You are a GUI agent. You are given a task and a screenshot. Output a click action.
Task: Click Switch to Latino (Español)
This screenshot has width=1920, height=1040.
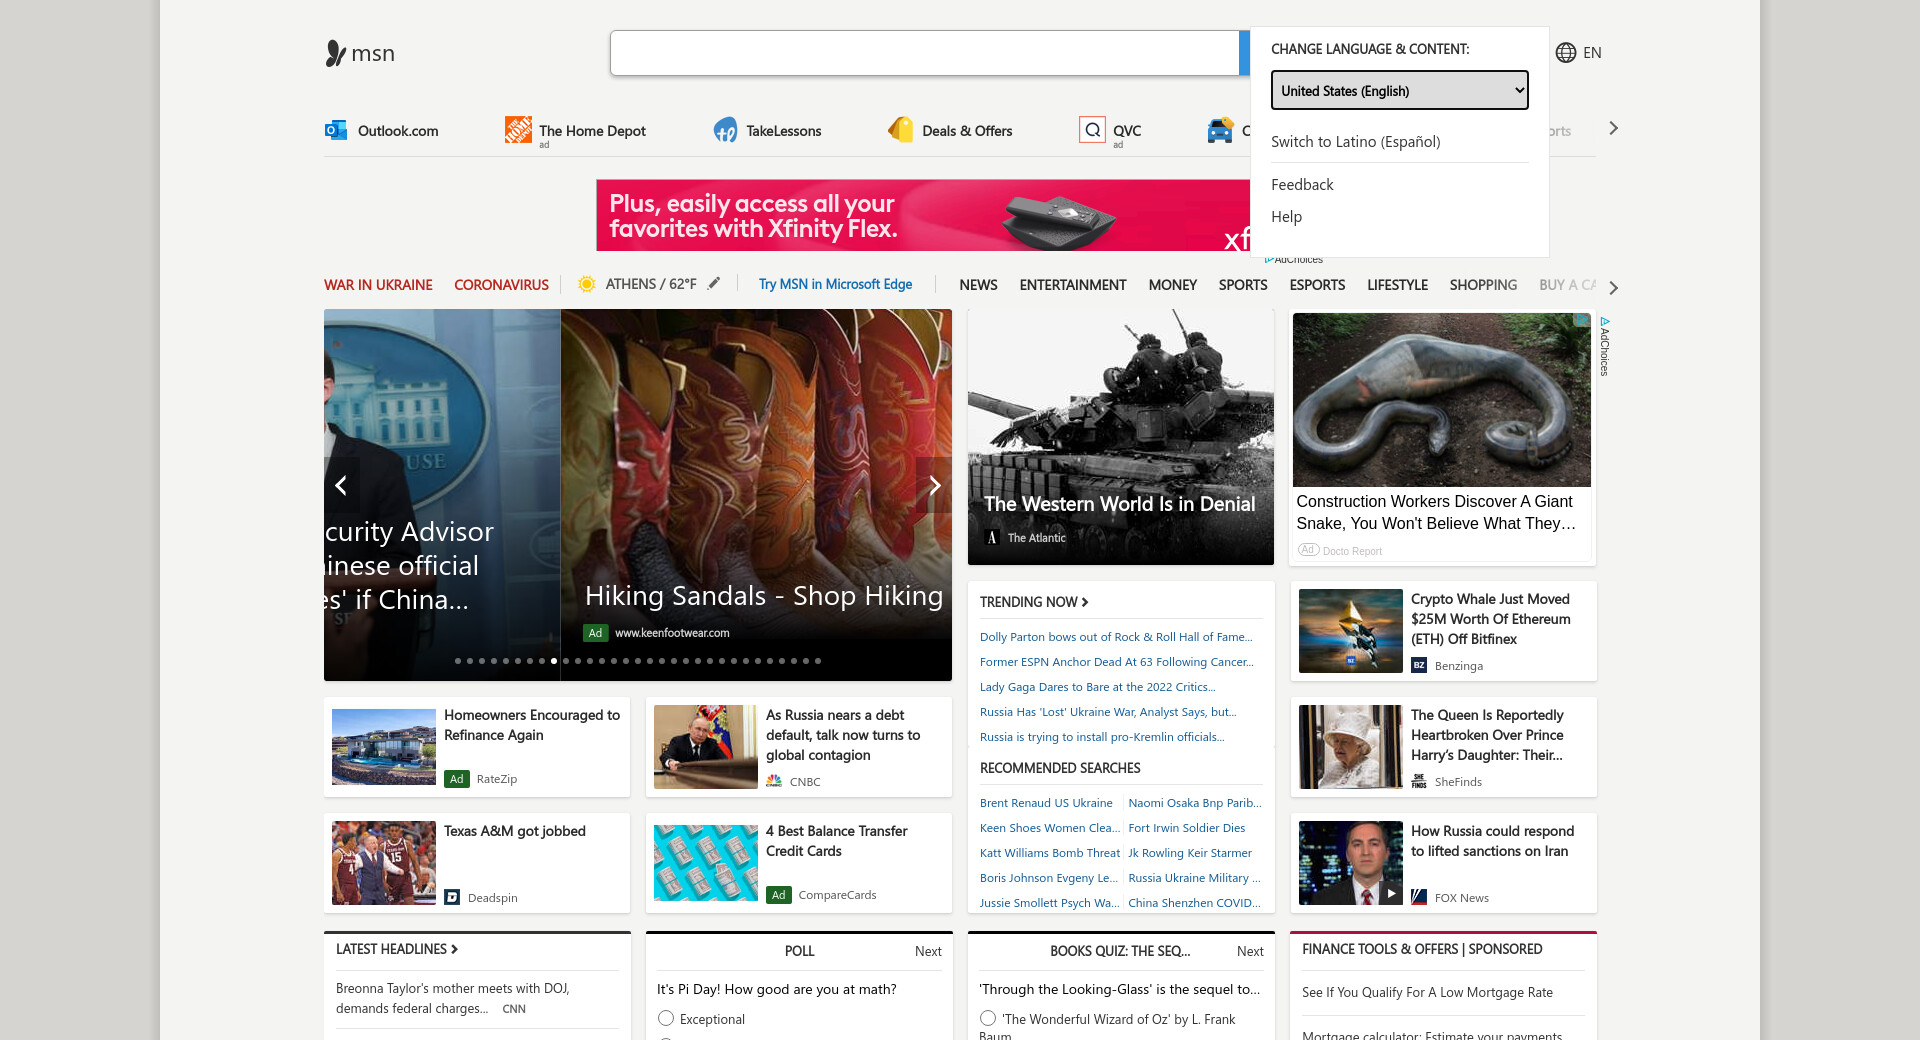[1355, 142]
